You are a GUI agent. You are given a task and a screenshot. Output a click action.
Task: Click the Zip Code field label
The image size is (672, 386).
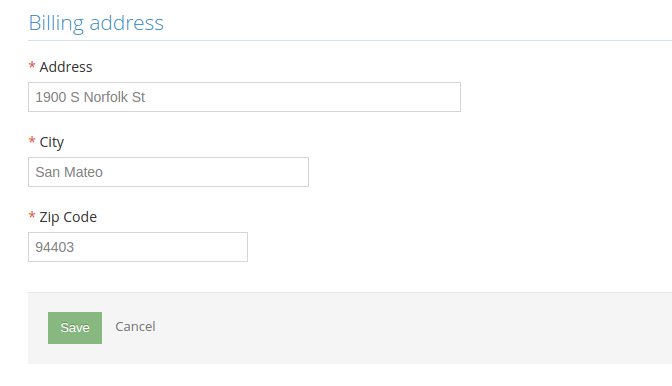68,217
